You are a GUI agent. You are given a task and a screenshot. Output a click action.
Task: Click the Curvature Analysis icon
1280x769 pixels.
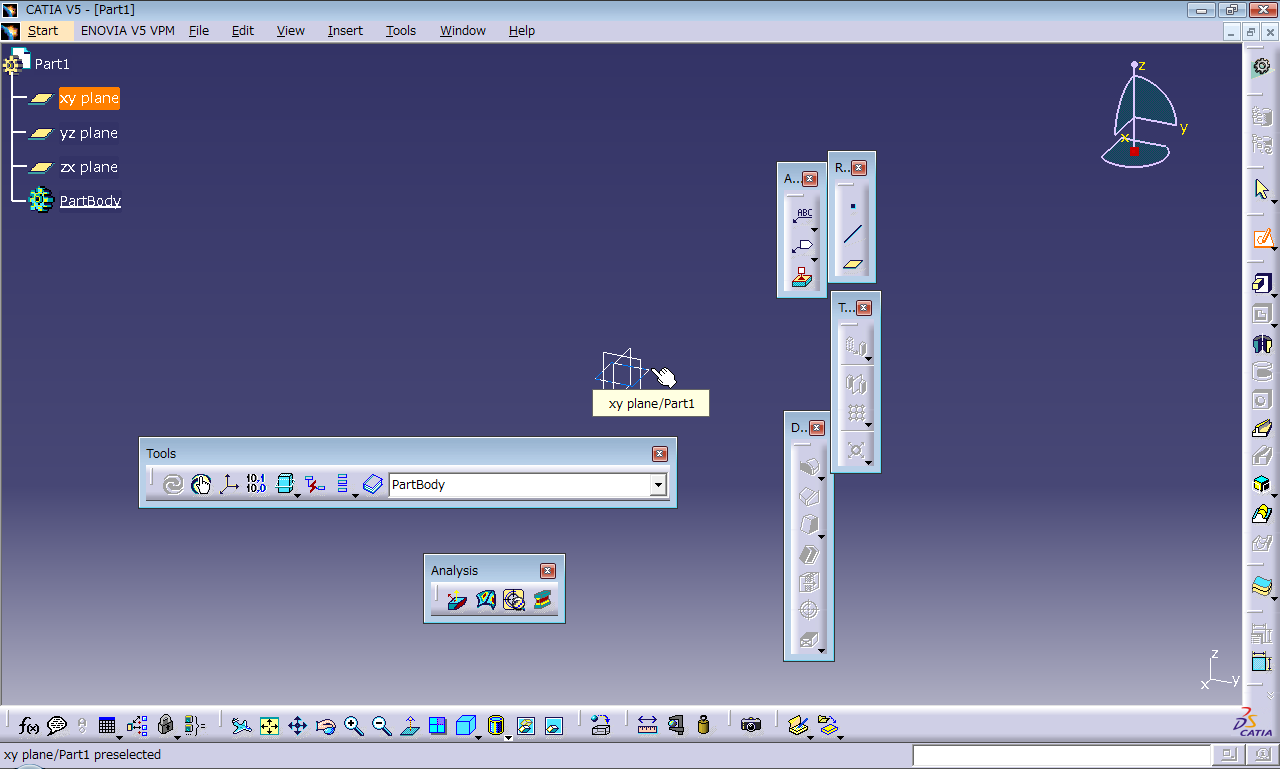[x=486, y=599]
